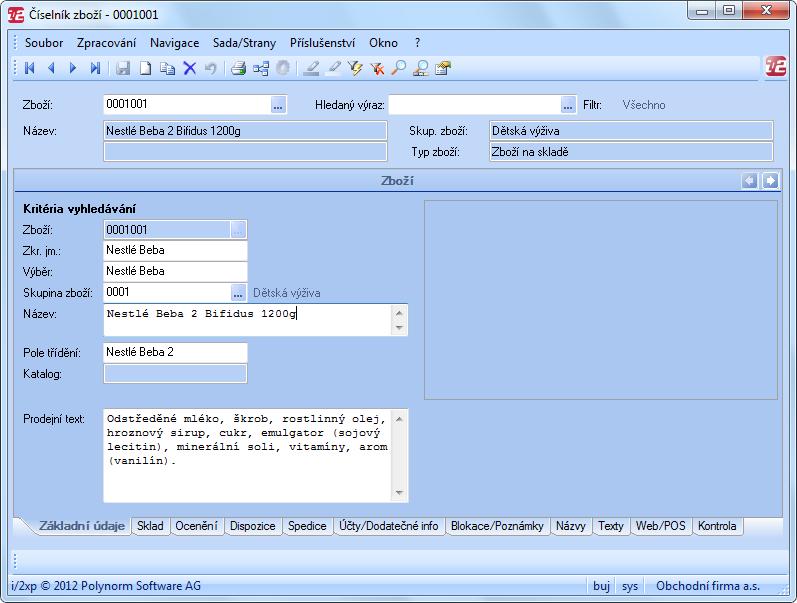Click the first pencil edit icon
797x603 pixels.
(x=311, y=68)
